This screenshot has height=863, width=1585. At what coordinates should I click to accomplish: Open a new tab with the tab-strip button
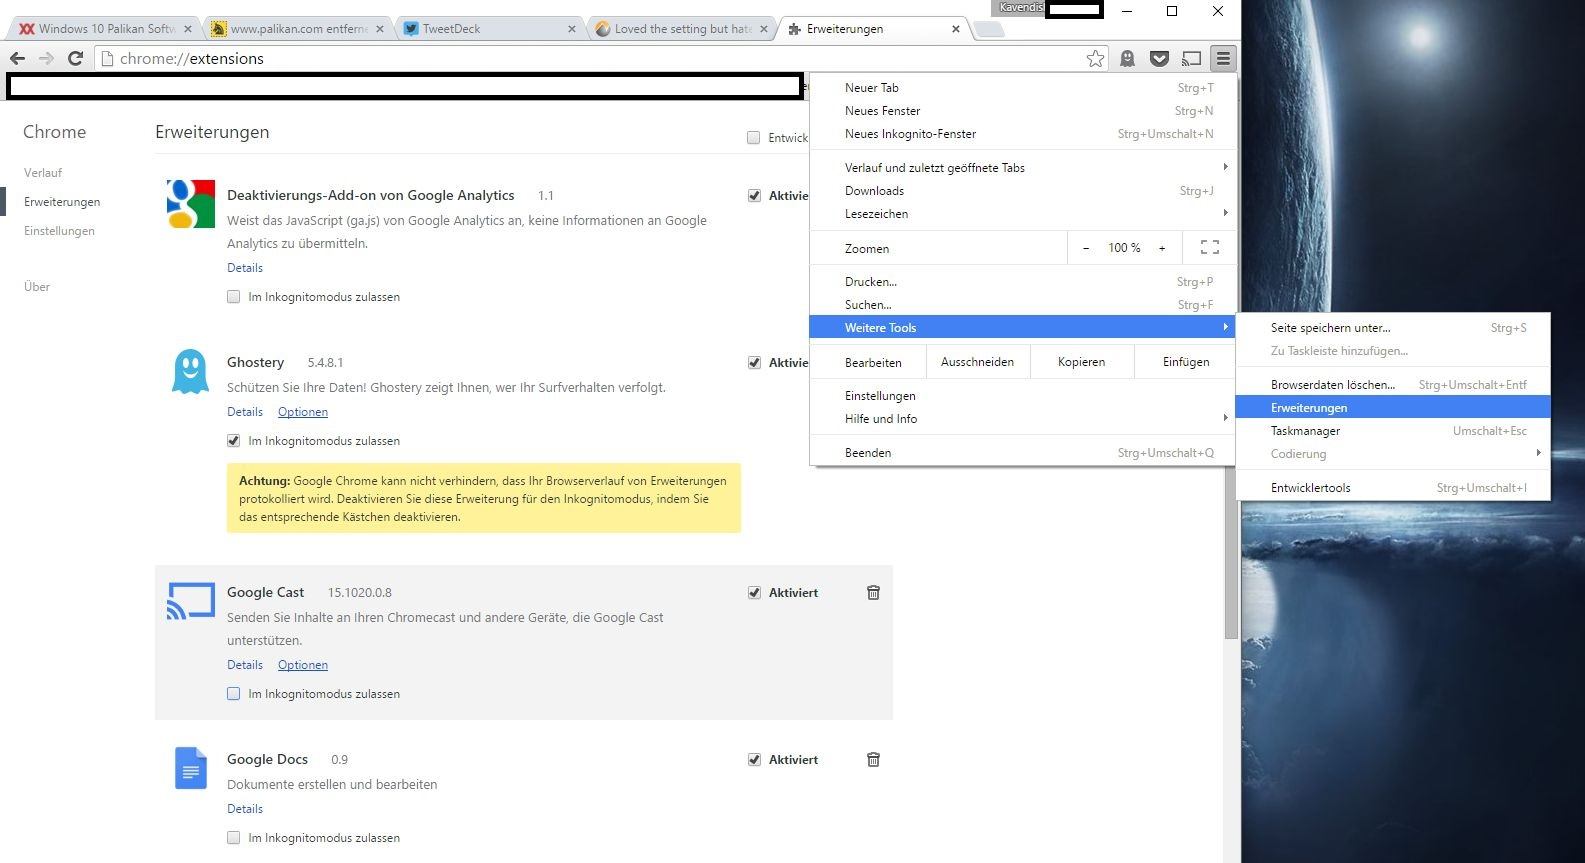[989, 29]
